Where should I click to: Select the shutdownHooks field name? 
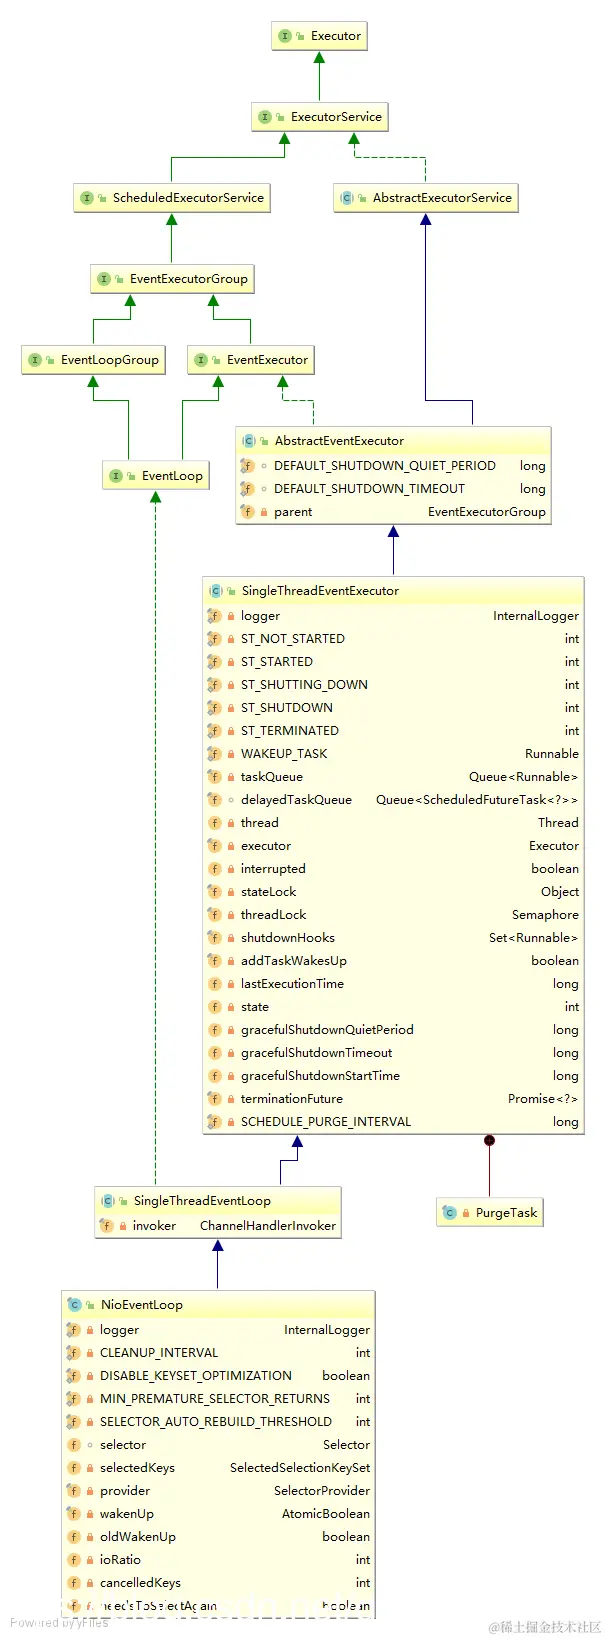[288, 938]
